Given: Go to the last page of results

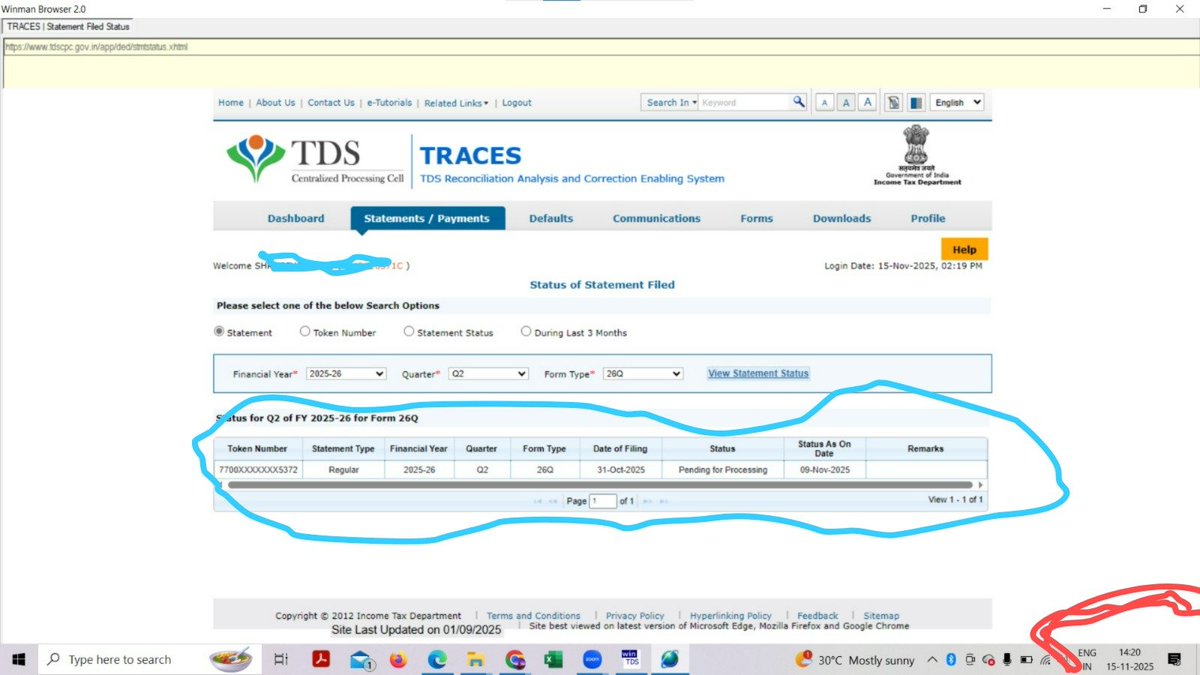Looking at the screenshot, I should [663, 501].
